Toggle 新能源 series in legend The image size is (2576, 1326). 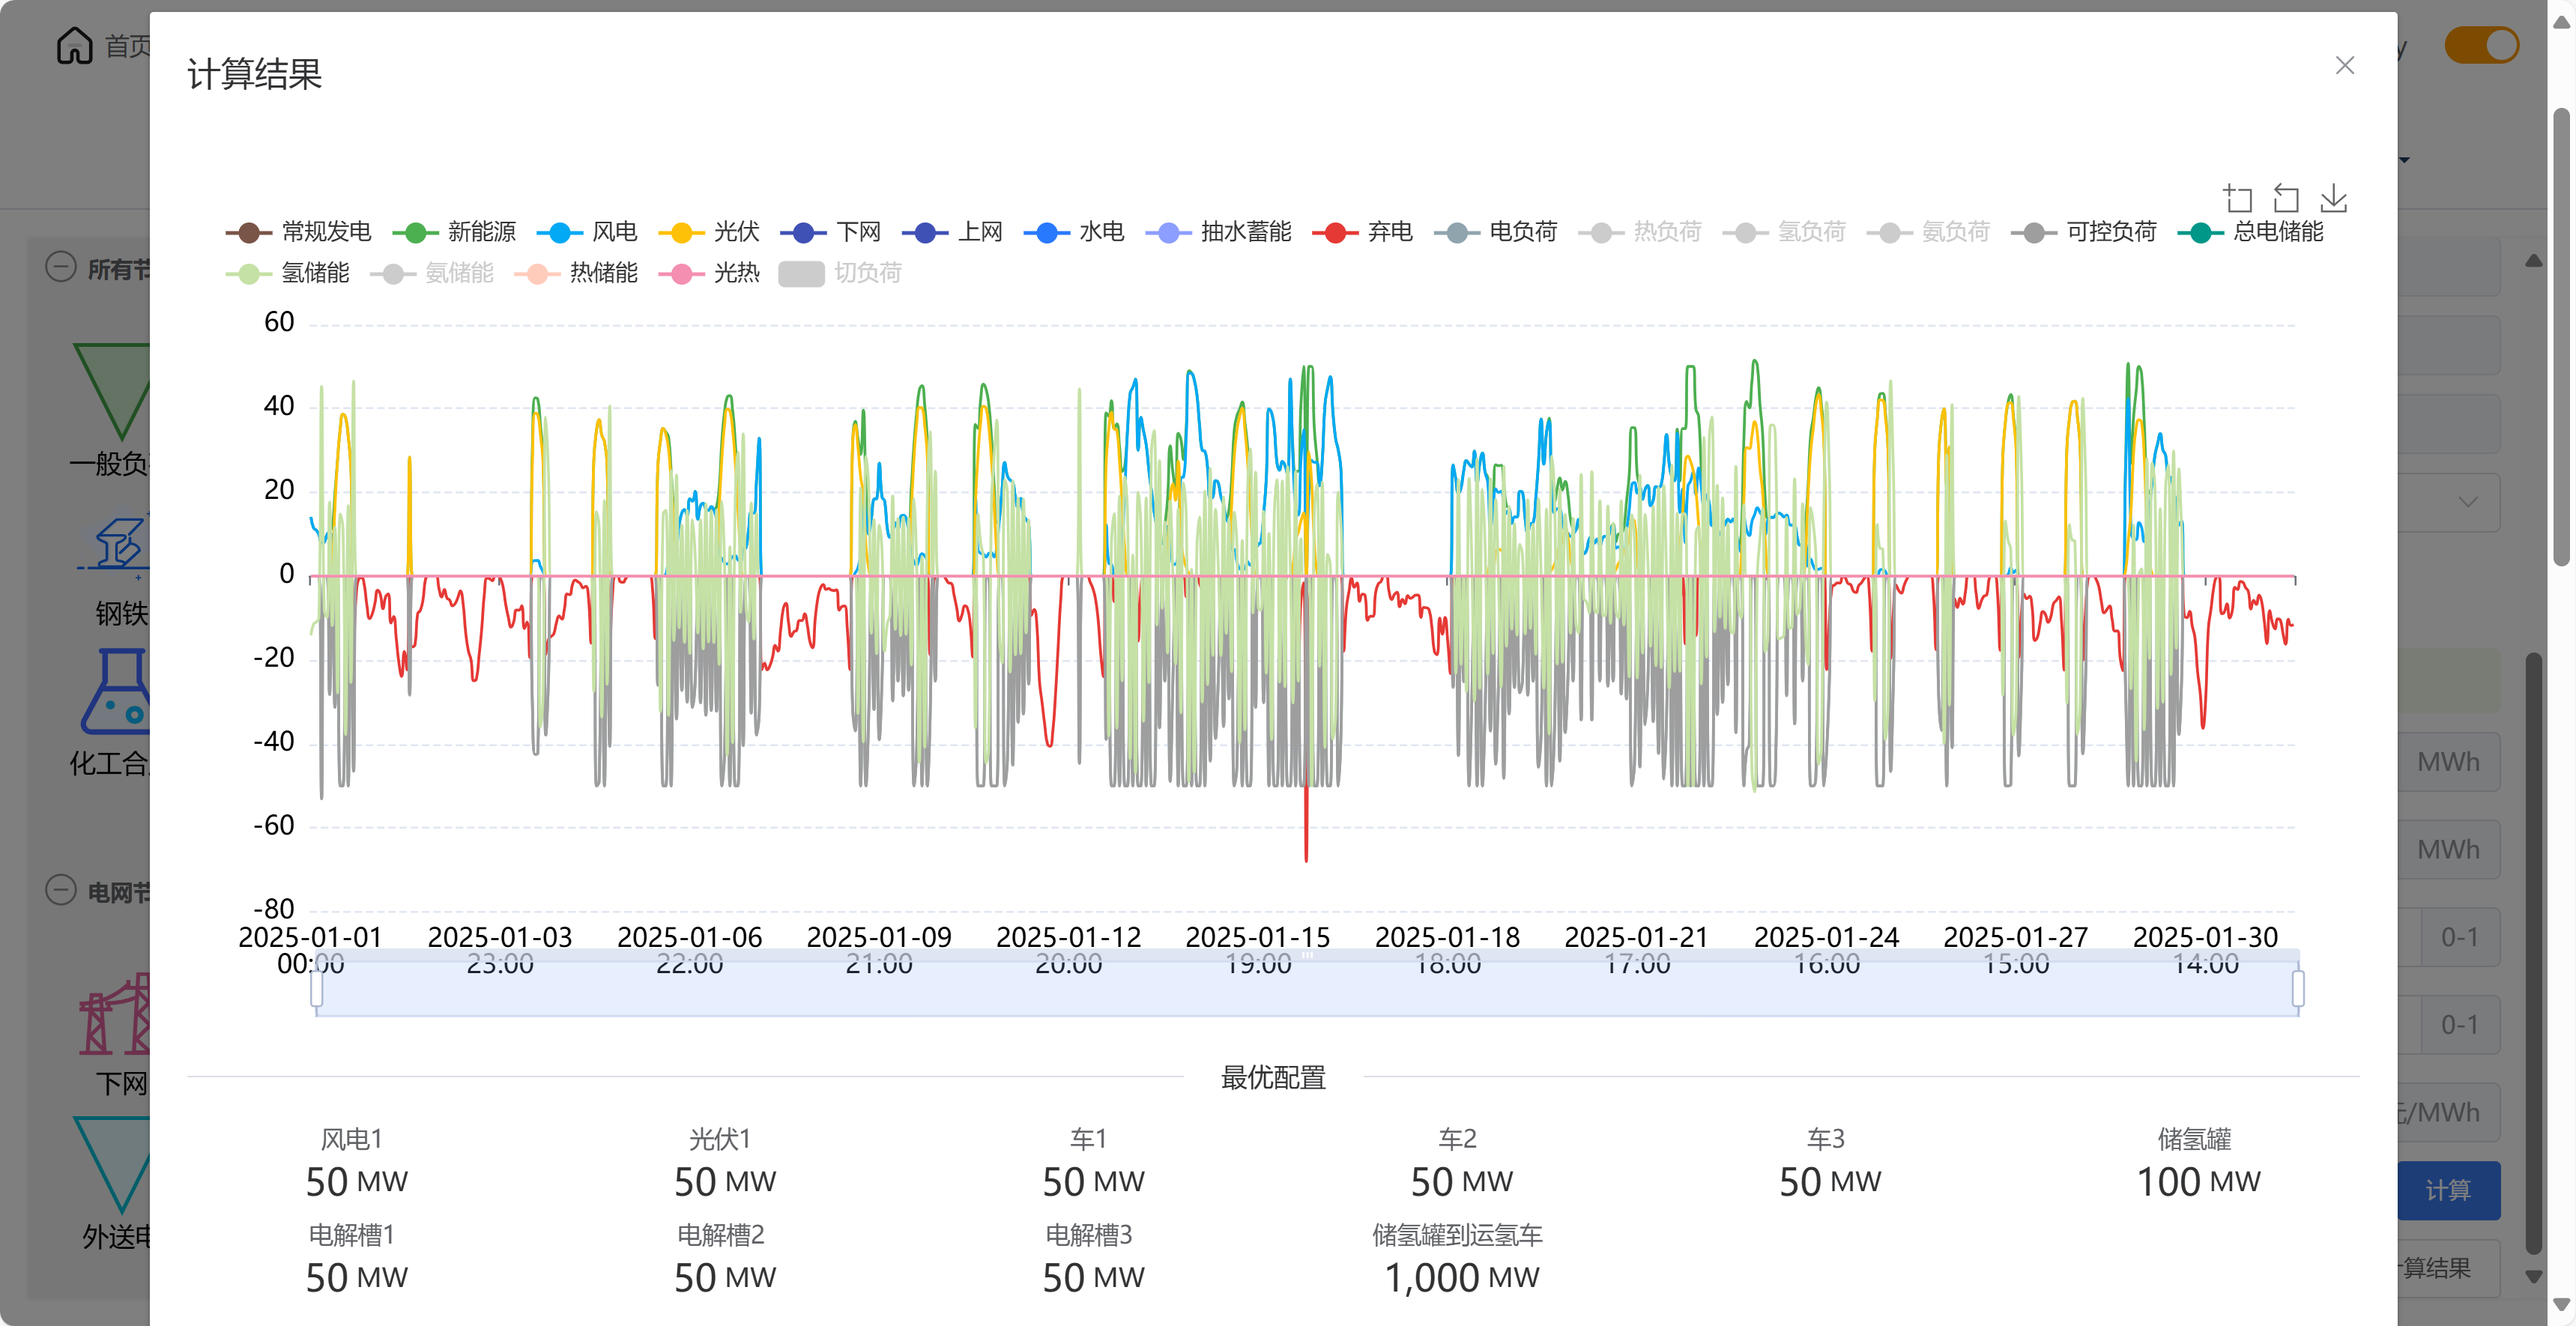tap(454, 232)
